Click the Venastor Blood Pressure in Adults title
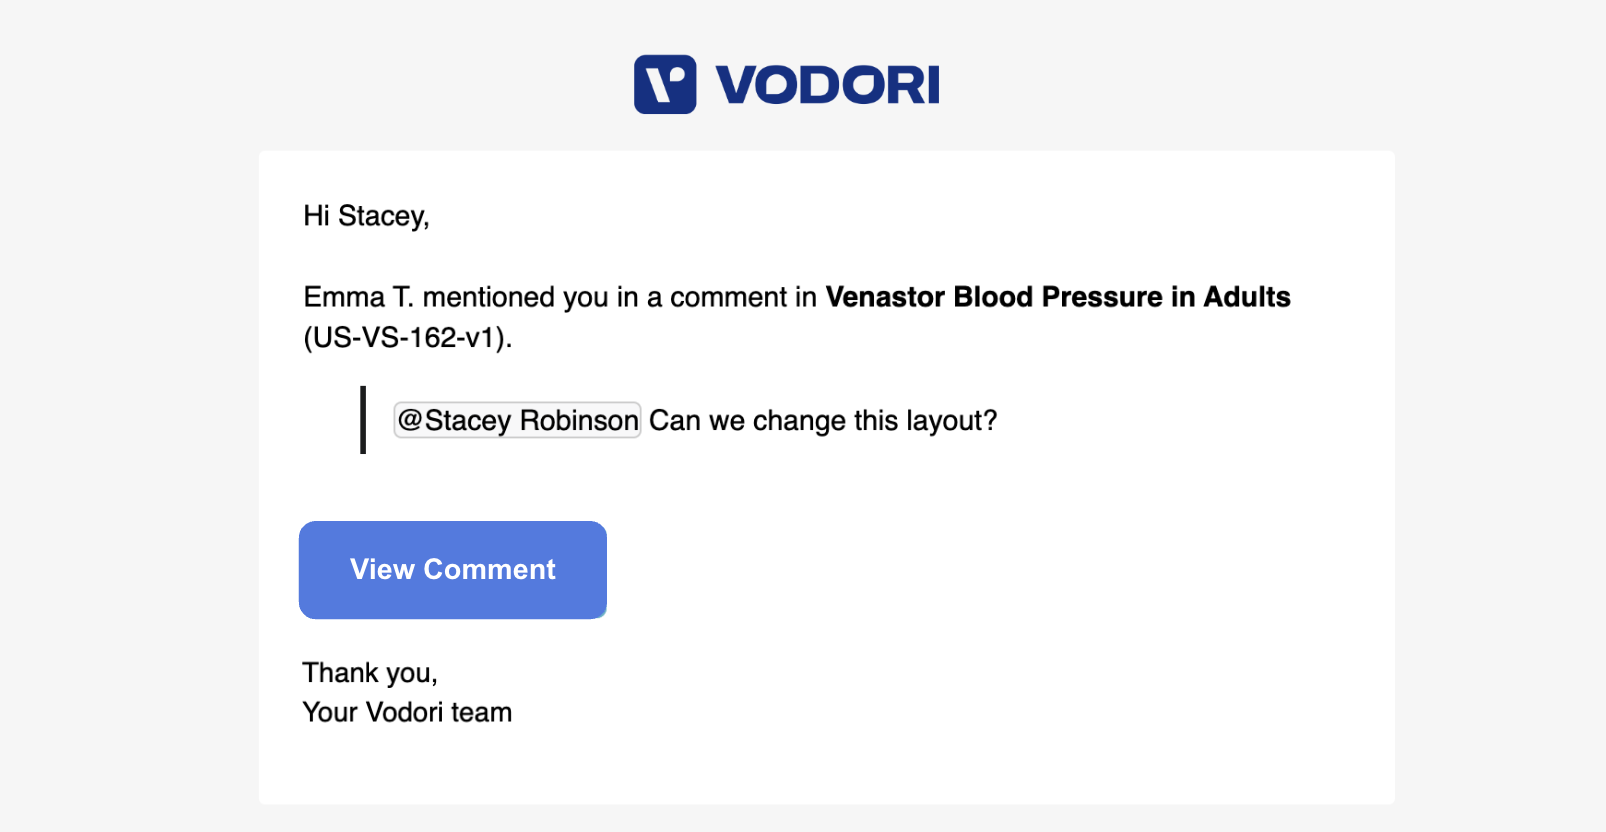Image resolution: width=1606 pixels, height=832 pixels. (x=1058, y=297)
